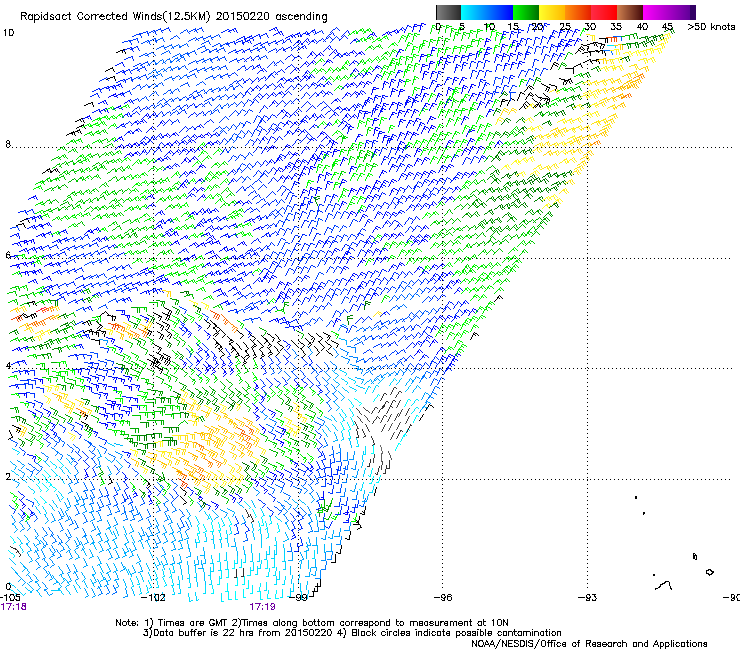The image size is (740, 650).
Task: Click the NOAA/NESDIS credit line
Action: click(x=589, y=644)
